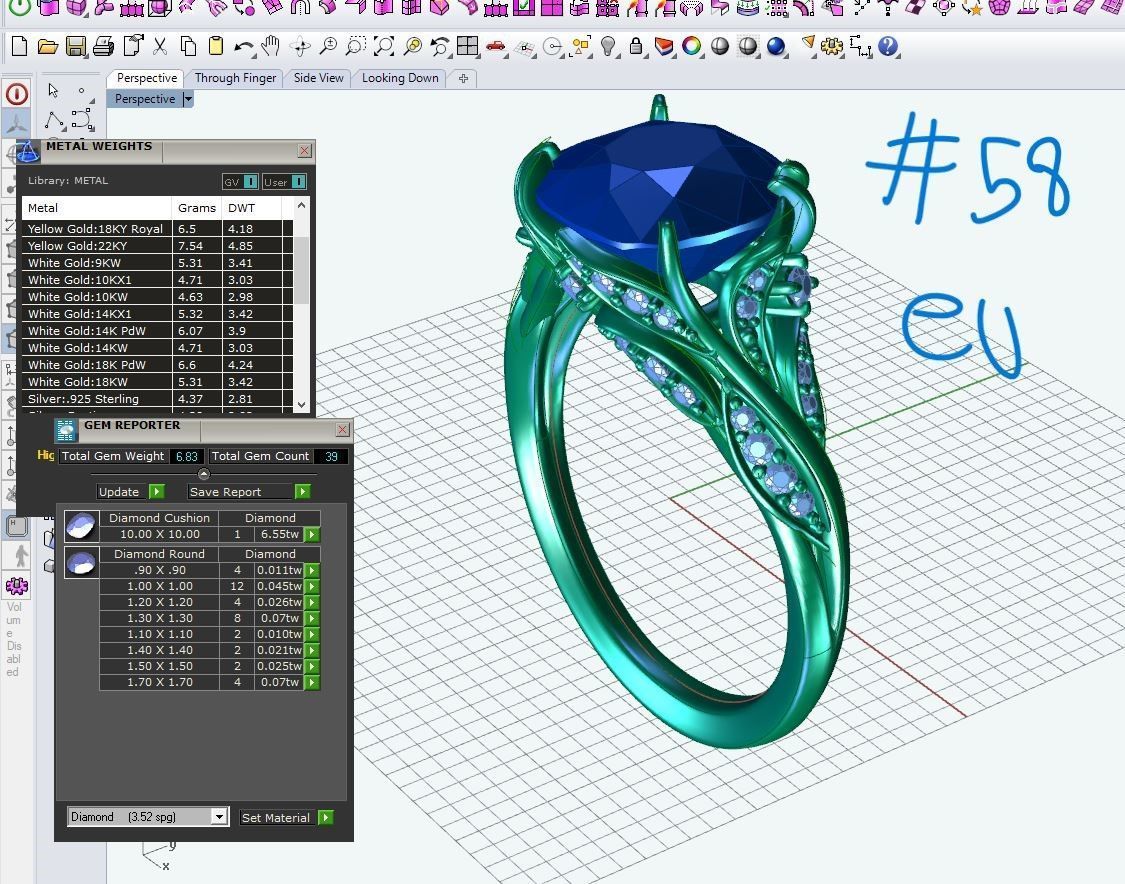Switch to shaded viewport sphere icon
The image size is (1125, 884).
coord(720,47)
